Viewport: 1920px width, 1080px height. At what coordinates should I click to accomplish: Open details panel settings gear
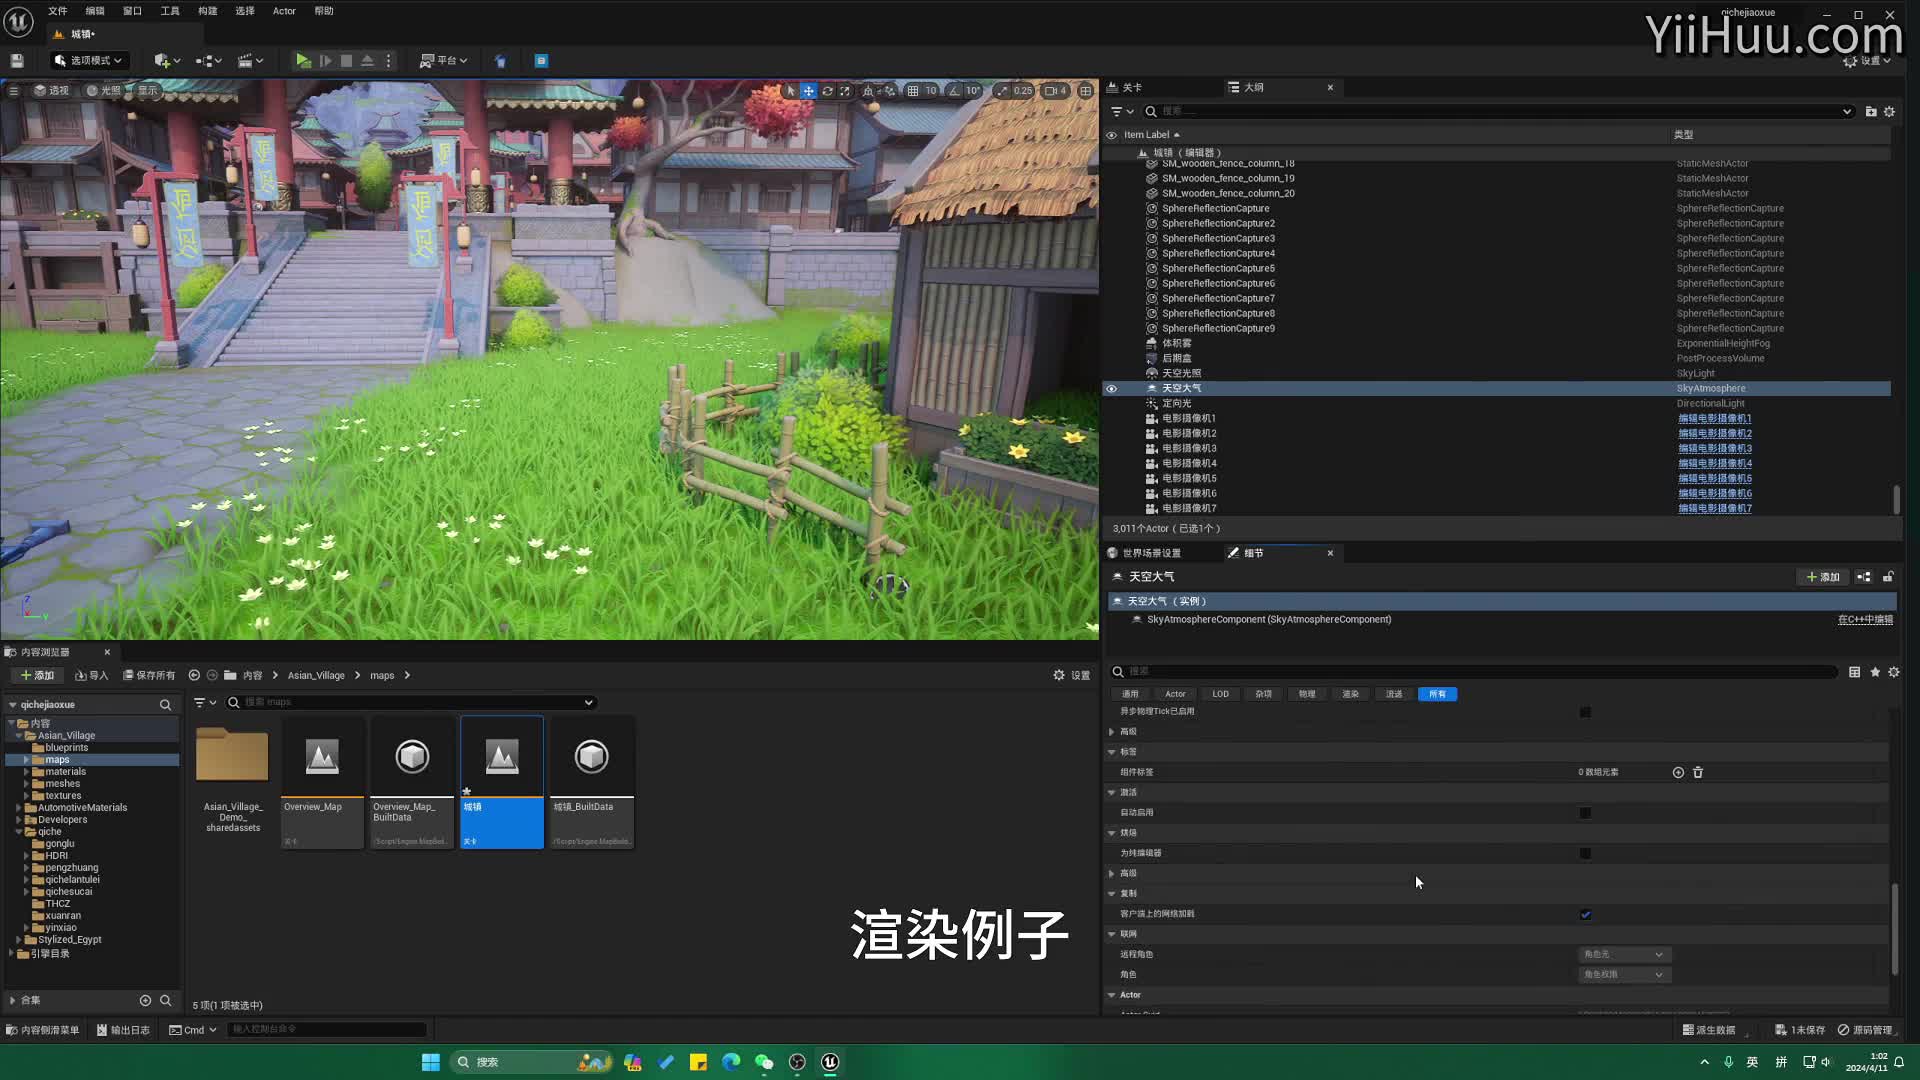point(1893,673)
